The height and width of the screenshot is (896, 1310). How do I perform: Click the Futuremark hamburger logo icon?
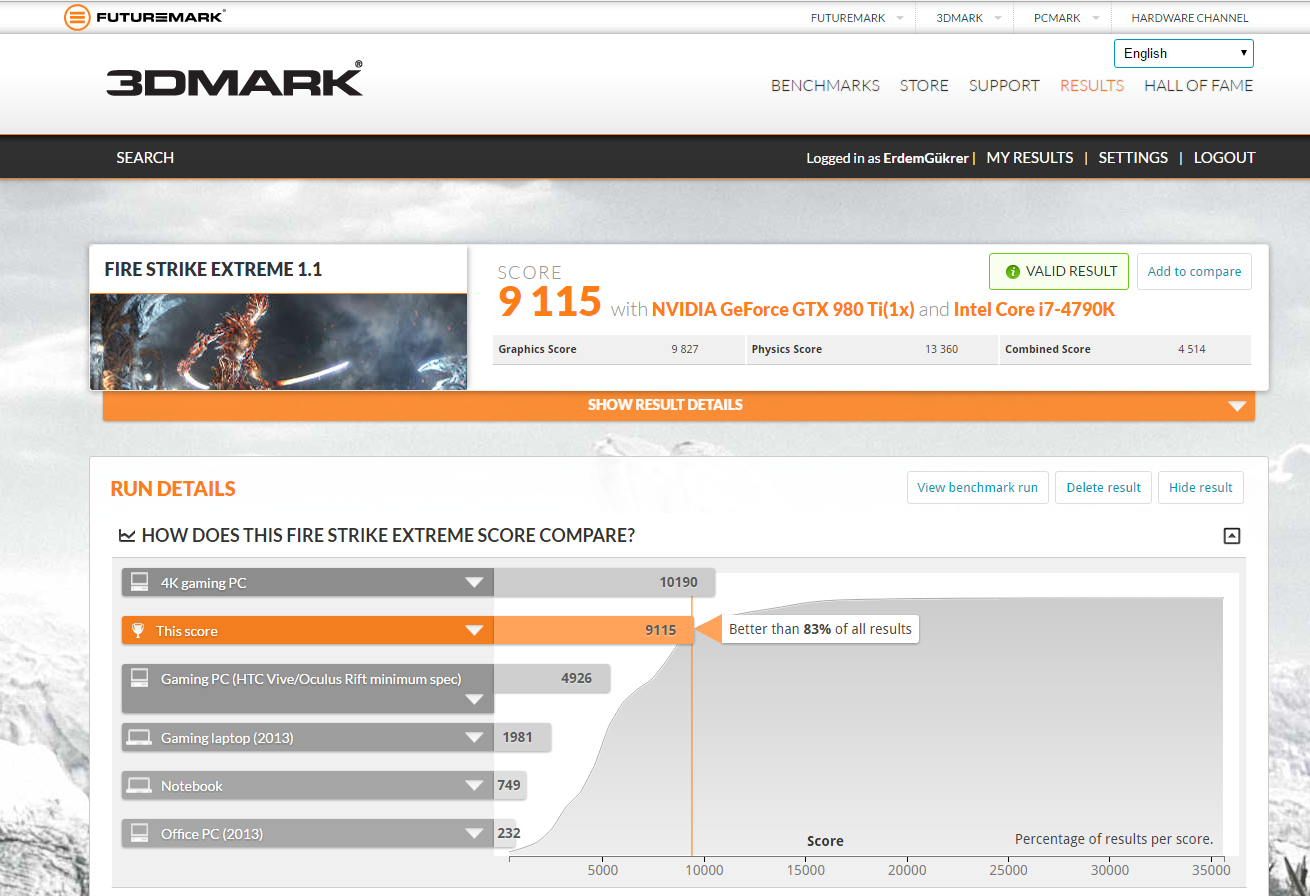(x=78, y=17)
